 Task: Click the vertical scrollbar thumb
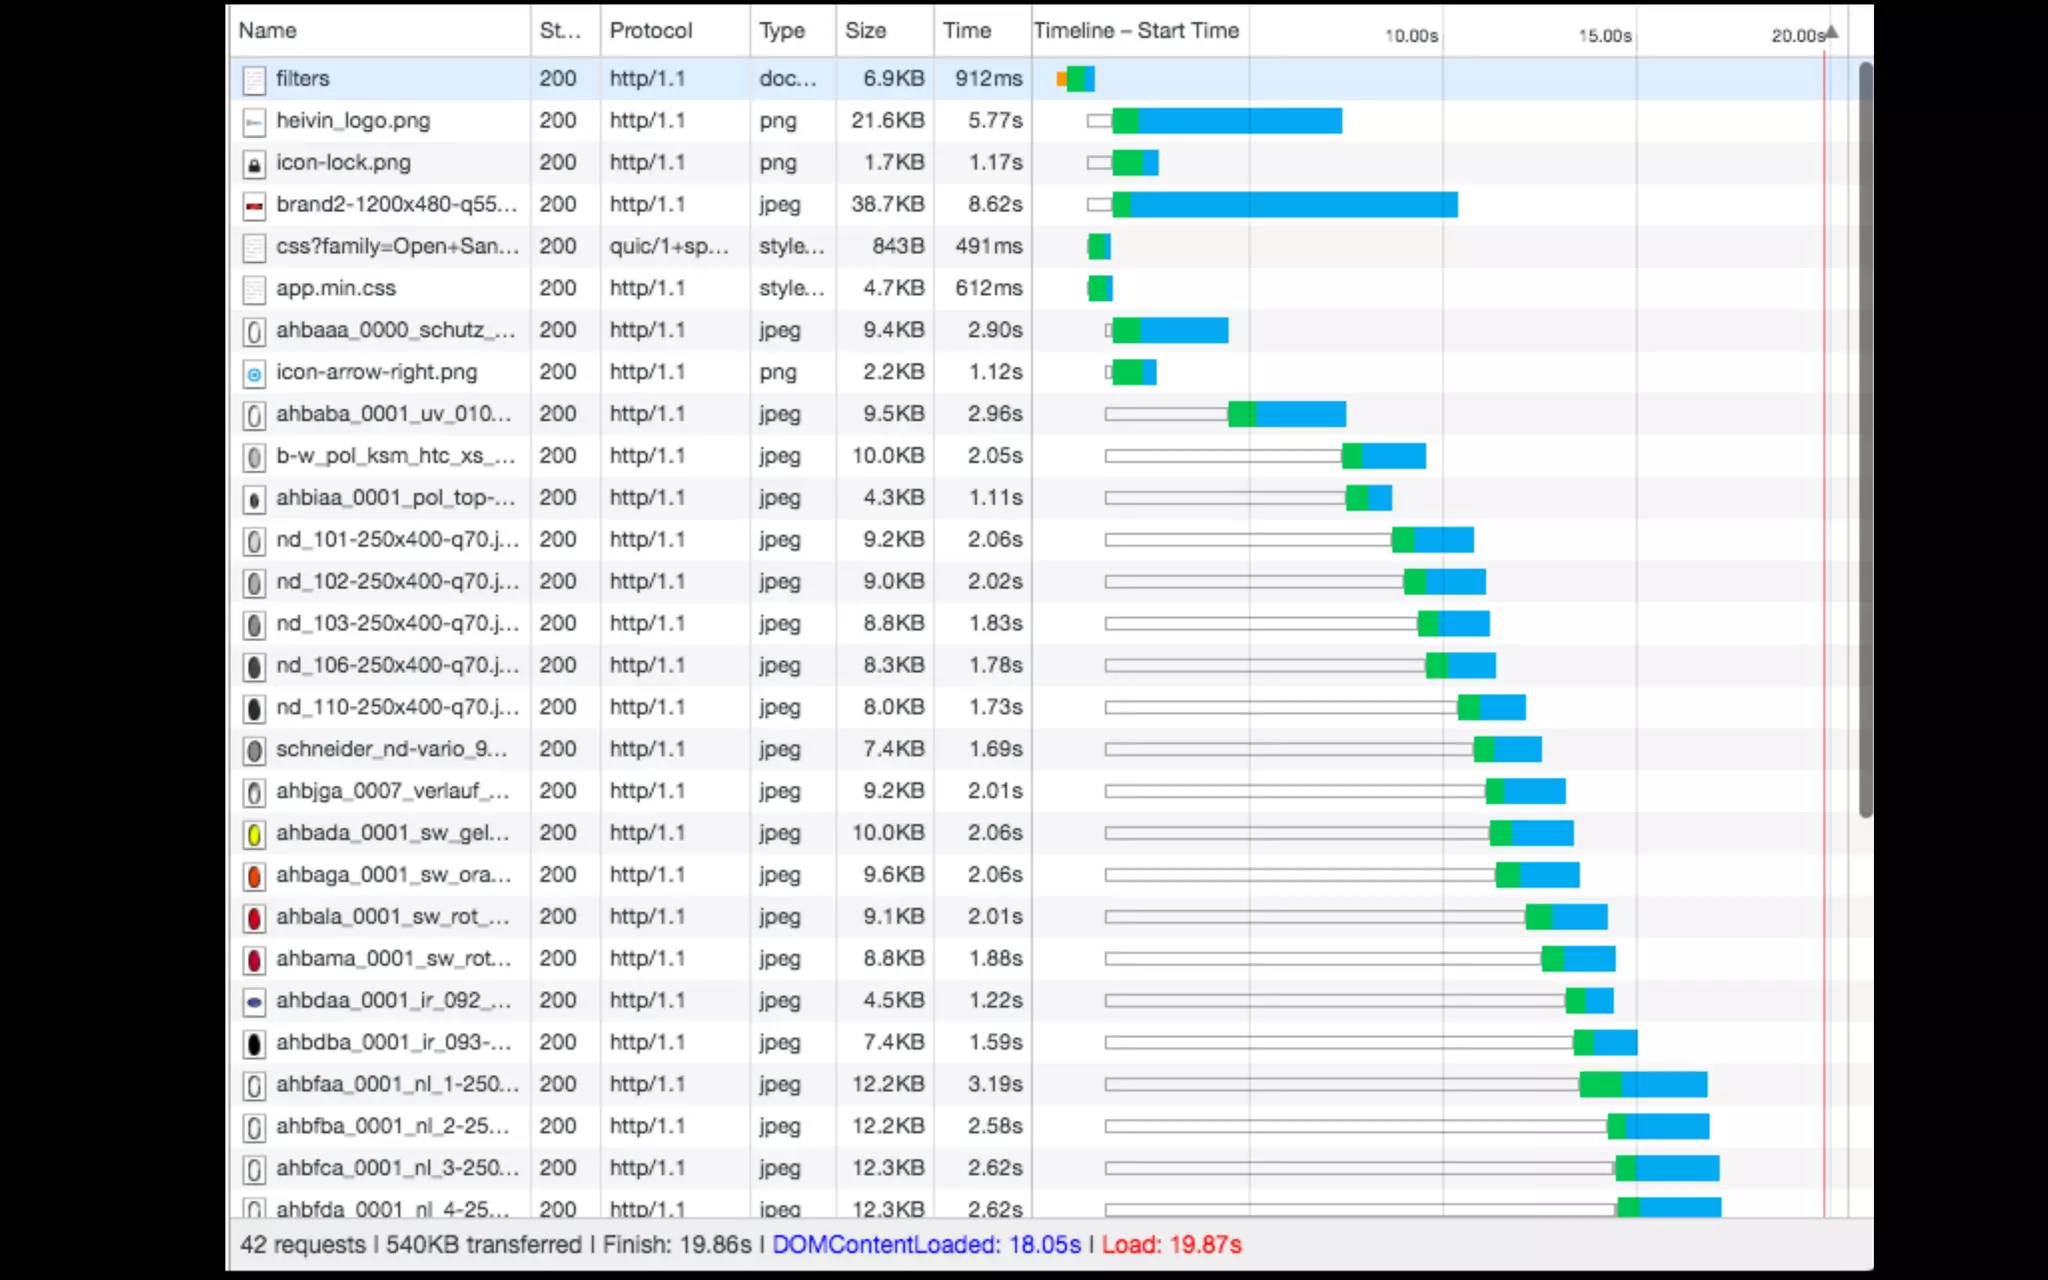click(1865, 440)
